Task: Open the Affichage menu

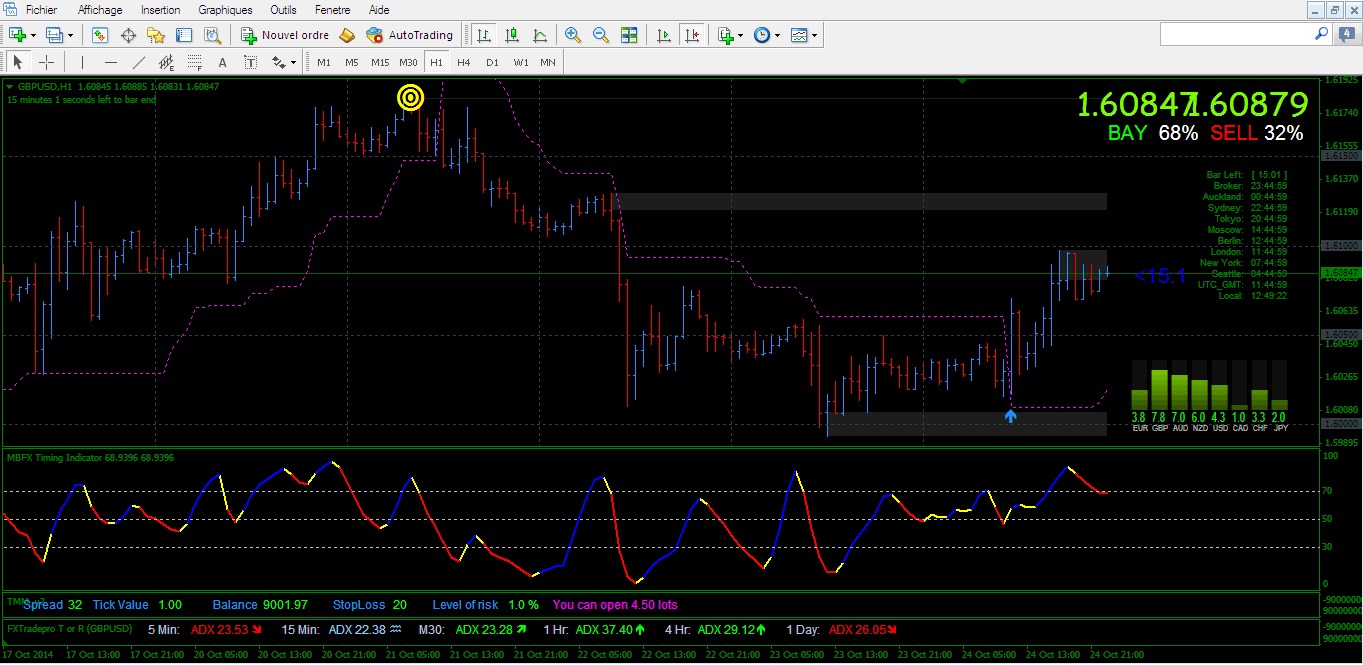Action: 100,9
